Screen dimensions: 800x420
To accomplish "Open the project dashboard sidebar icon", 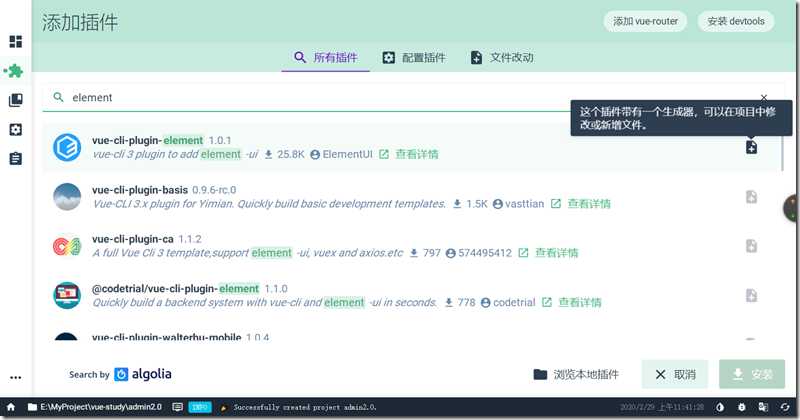I will [16, 41].
